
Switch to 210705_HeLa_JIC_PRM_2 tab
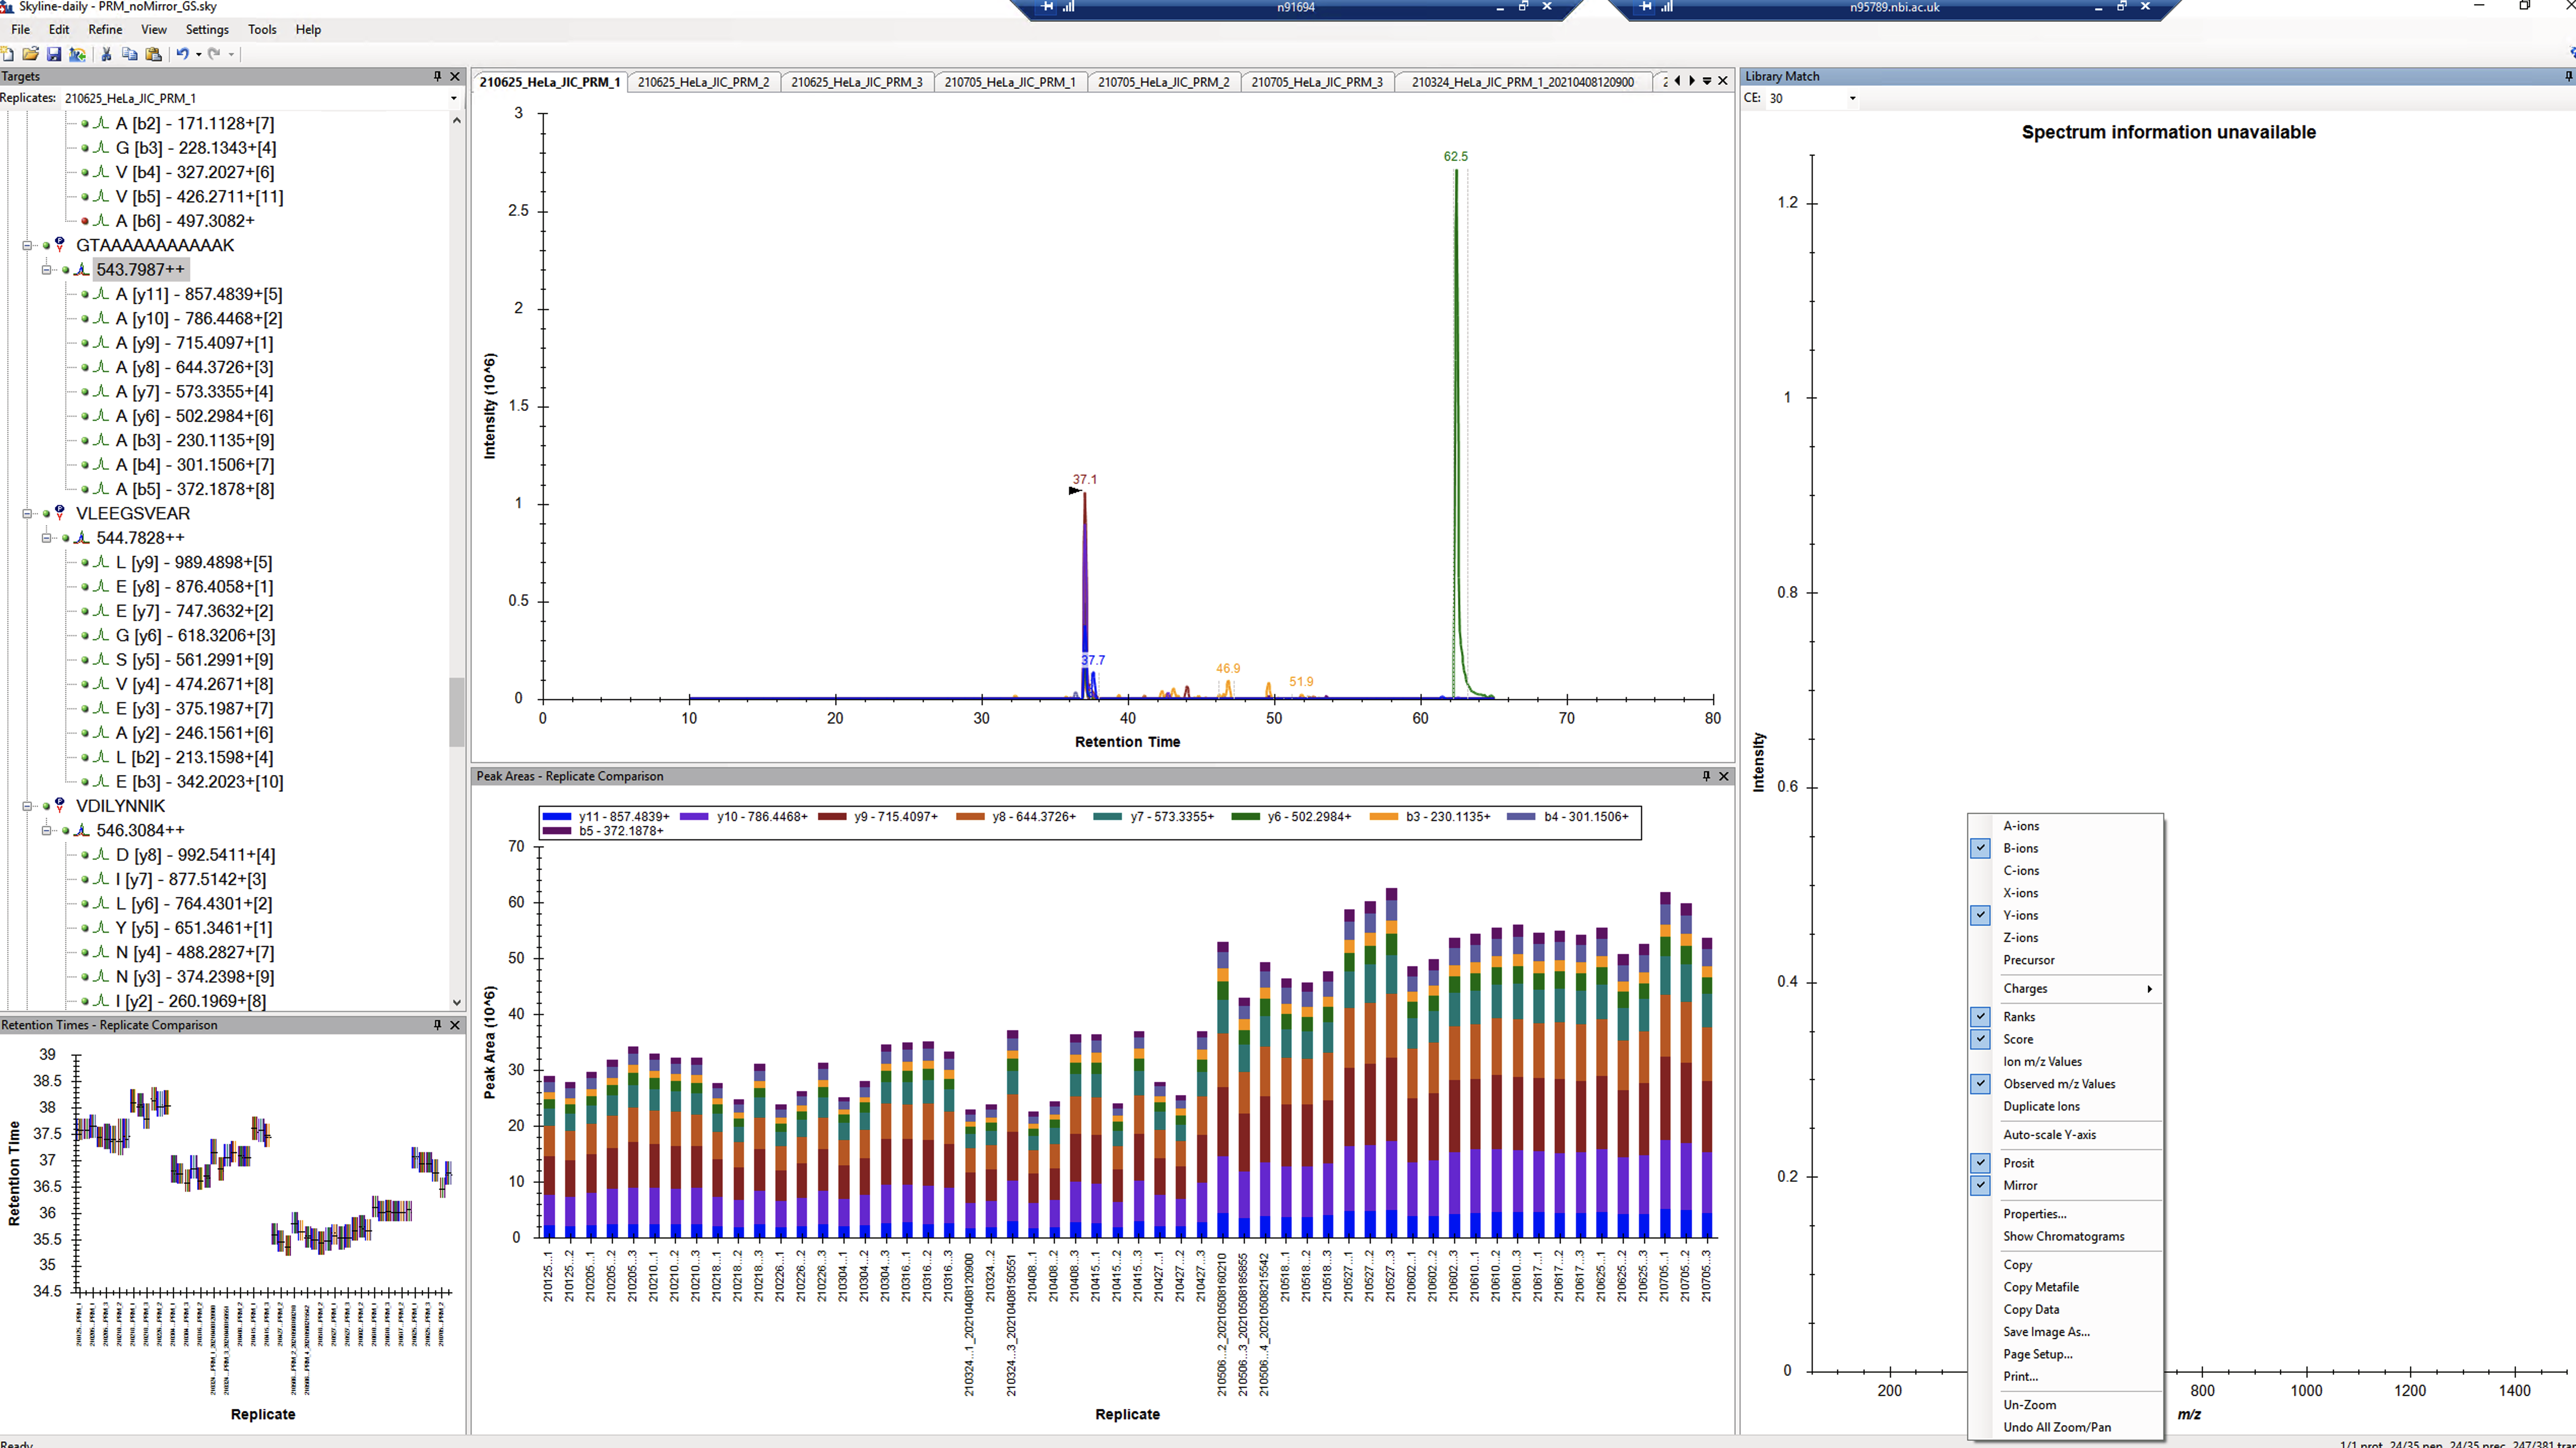tap(1163, 82)
